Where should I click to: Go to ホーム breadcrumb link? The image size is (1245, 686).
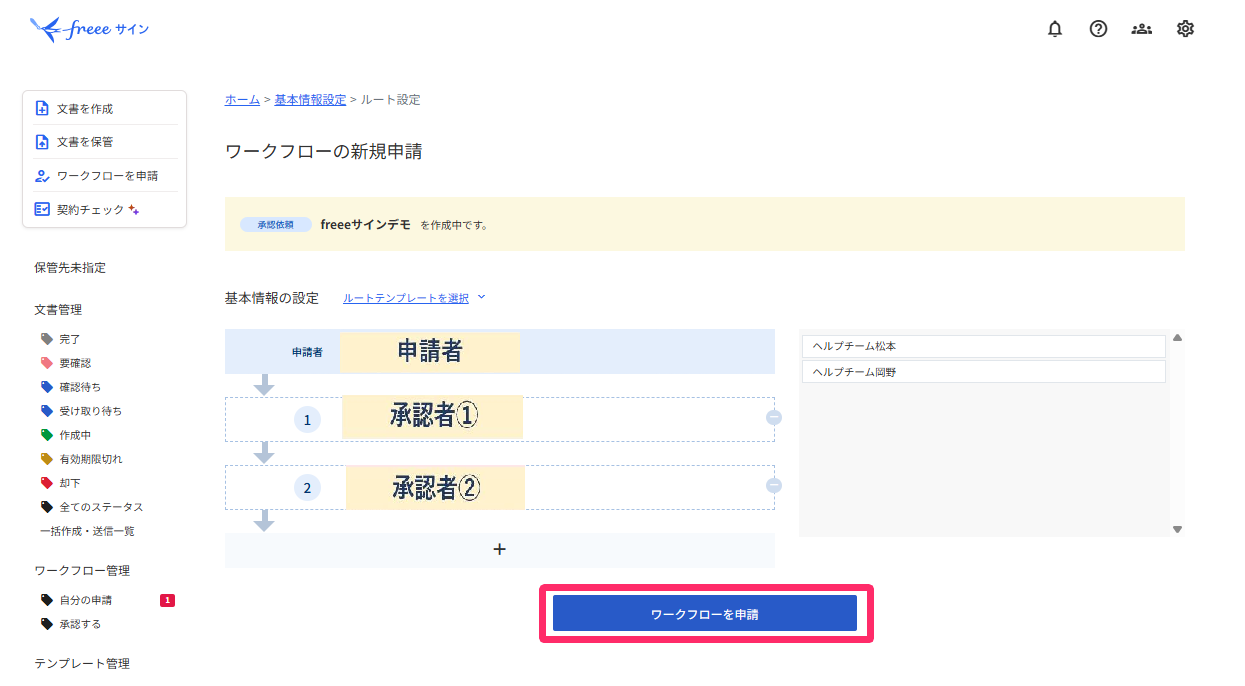(x=243, y=100)
